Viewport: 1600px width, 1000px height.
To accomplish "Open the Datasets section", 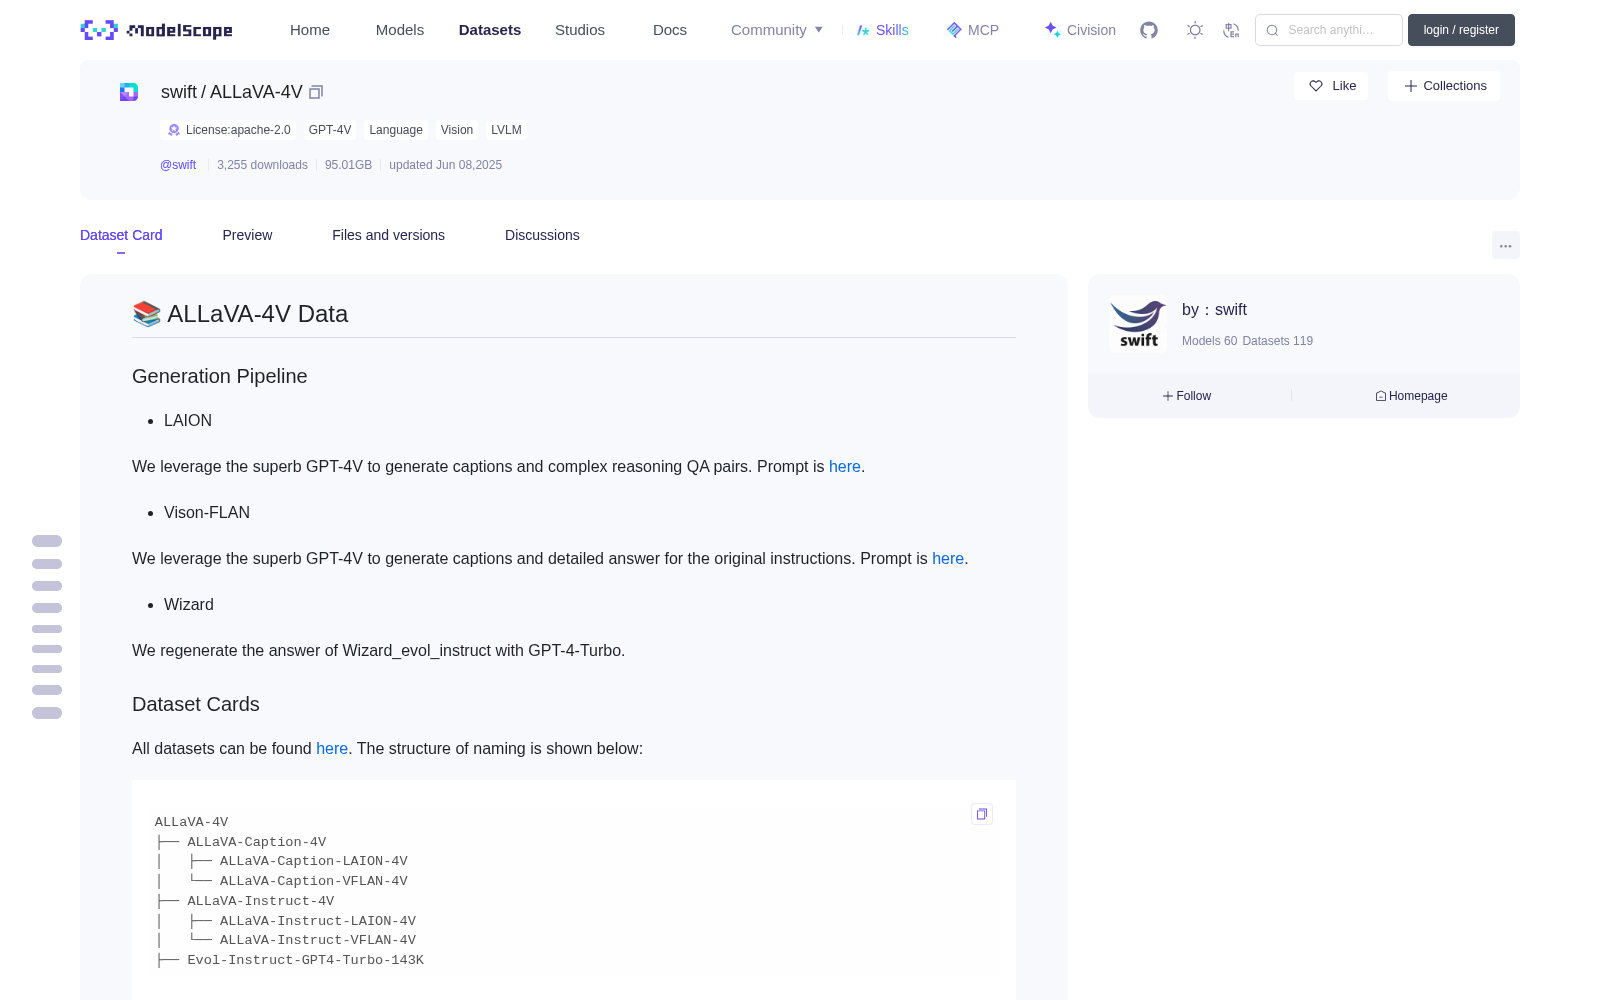I will (x=490, y=30).
